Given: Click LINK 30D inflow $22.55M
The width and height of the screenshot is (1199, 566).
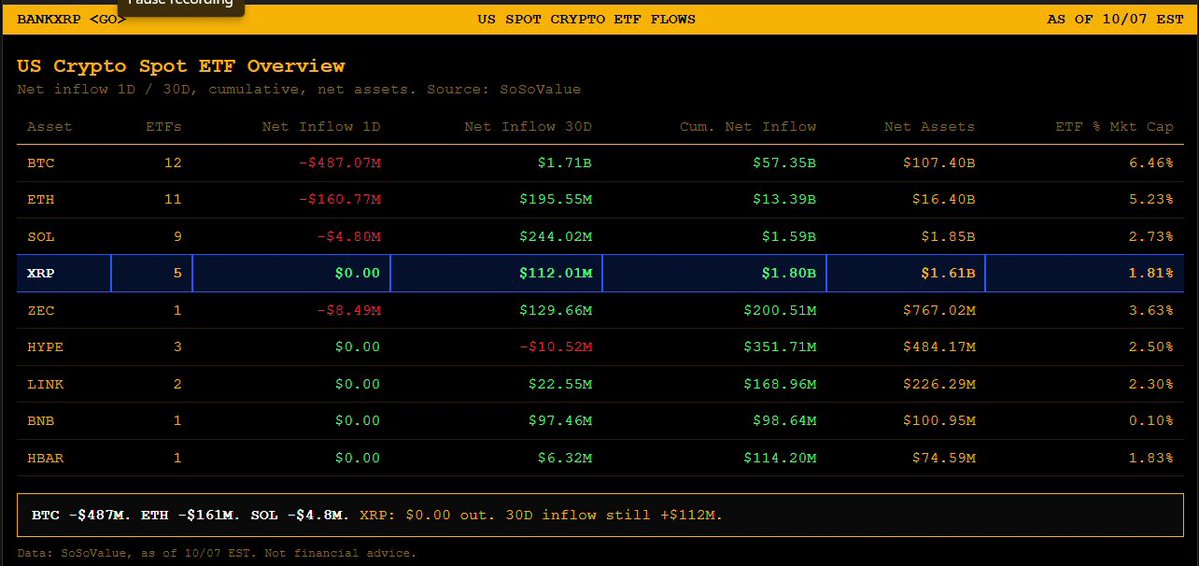Looking at the screenshot, I should pyautogui.click(x=561, y=383).
